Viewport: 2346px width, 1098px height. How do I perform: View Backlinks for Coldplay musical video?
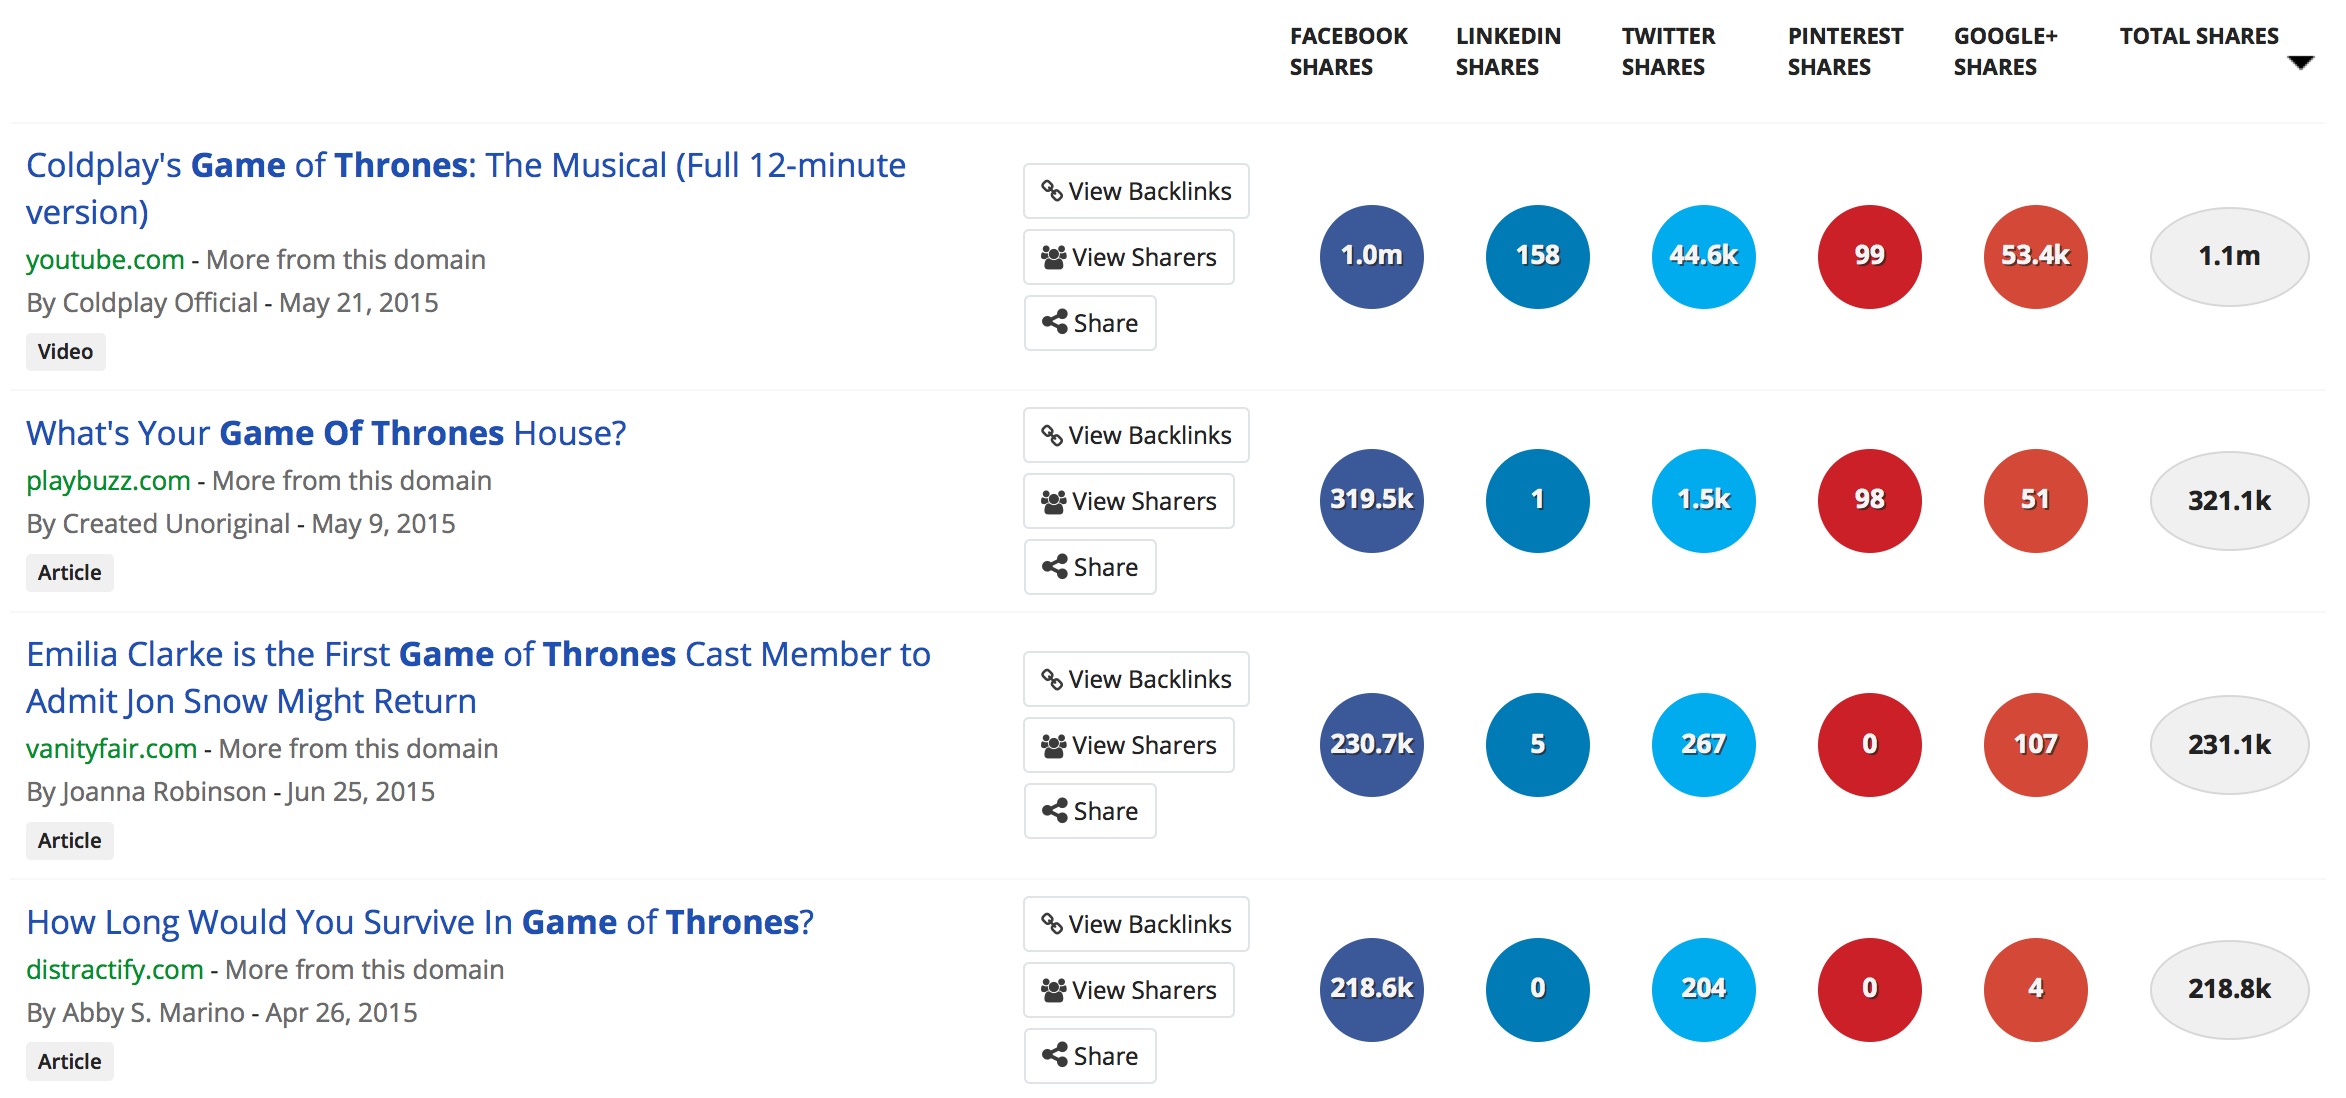(1136, 191)
